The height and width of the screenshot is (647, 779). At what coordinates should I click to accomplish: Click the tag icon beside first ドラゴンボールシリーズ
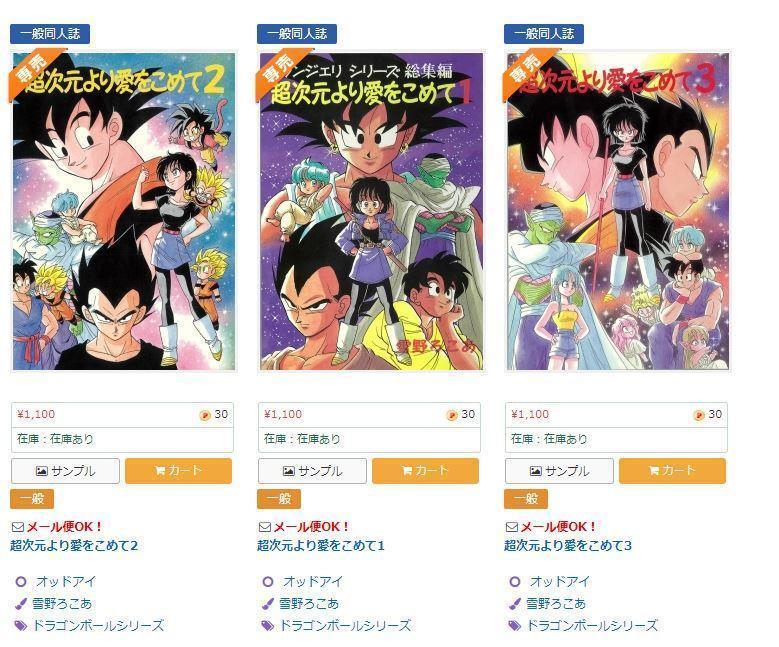(x=20, y=625)
